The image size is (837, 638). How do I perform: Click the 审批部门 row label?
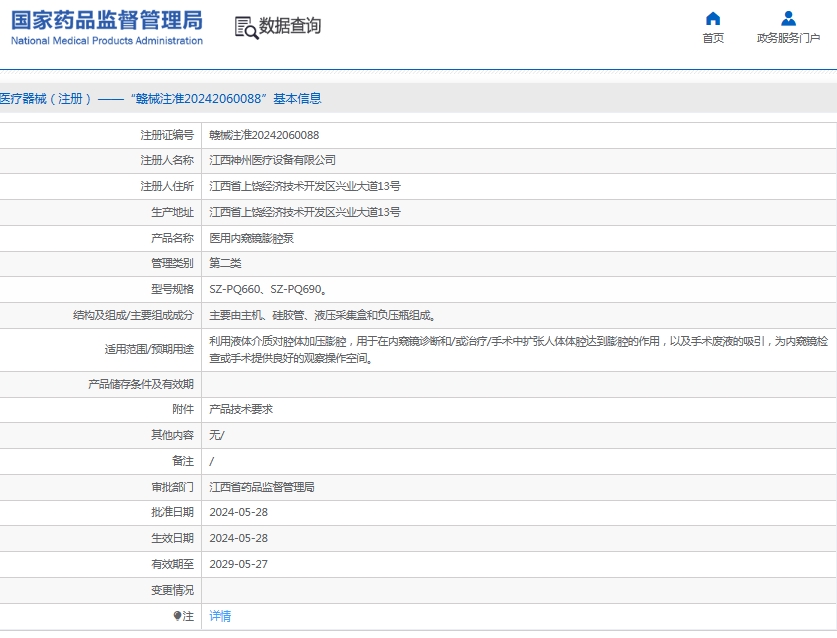[172, 487]
